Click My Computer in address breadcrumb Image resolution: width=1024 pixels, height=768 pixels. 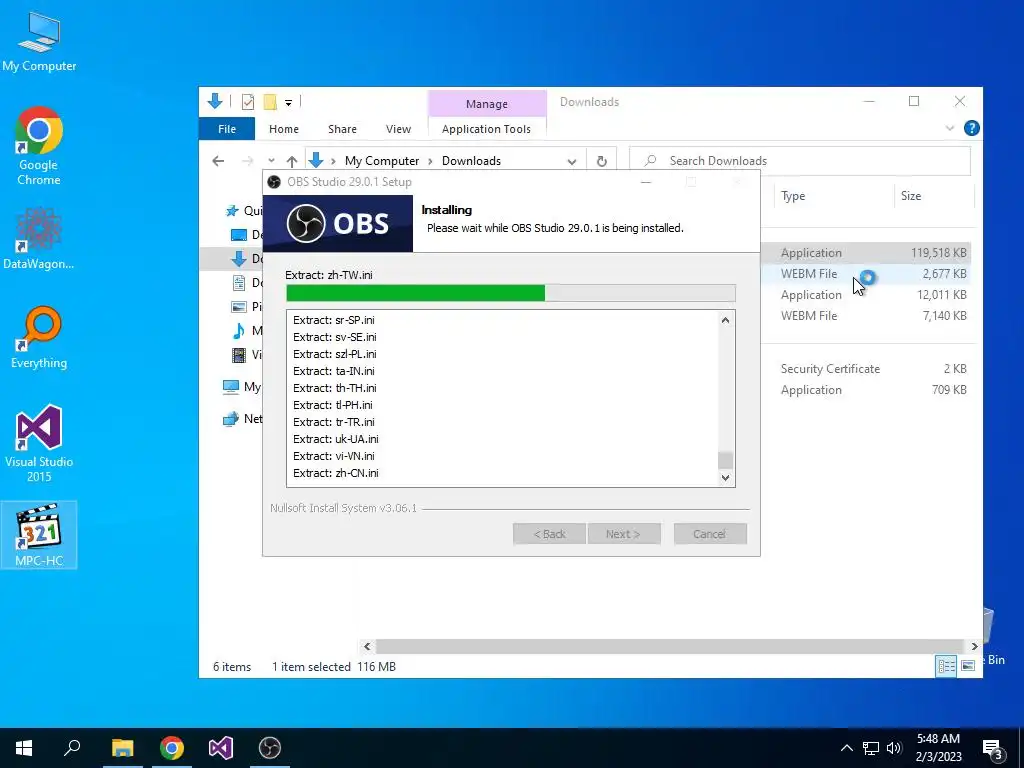tap(382, 161)
